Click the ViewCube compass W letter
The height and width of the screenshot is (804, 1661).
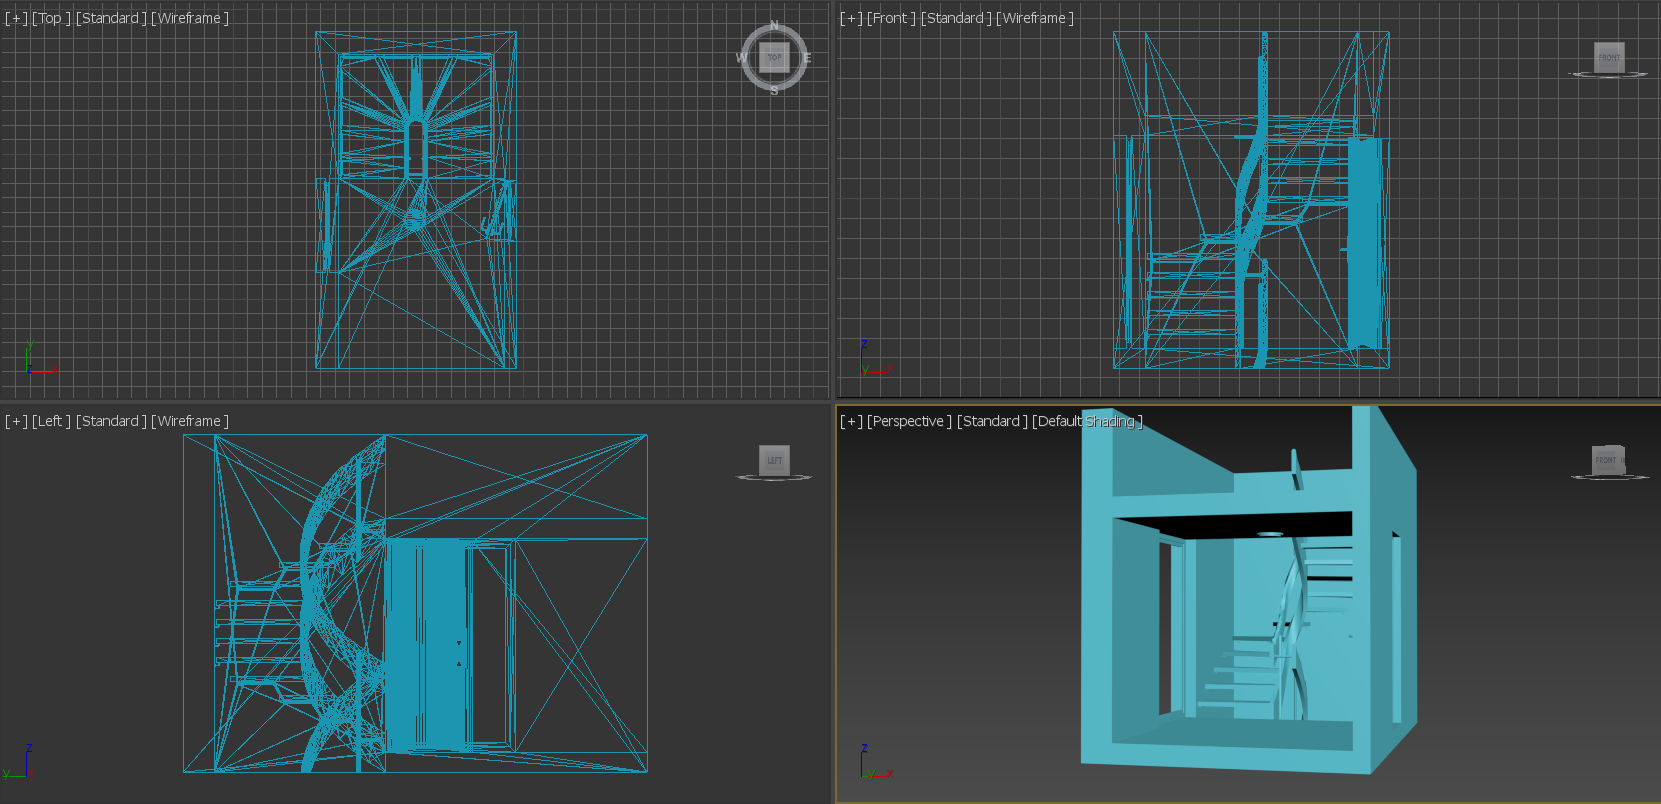coord(741,58)
